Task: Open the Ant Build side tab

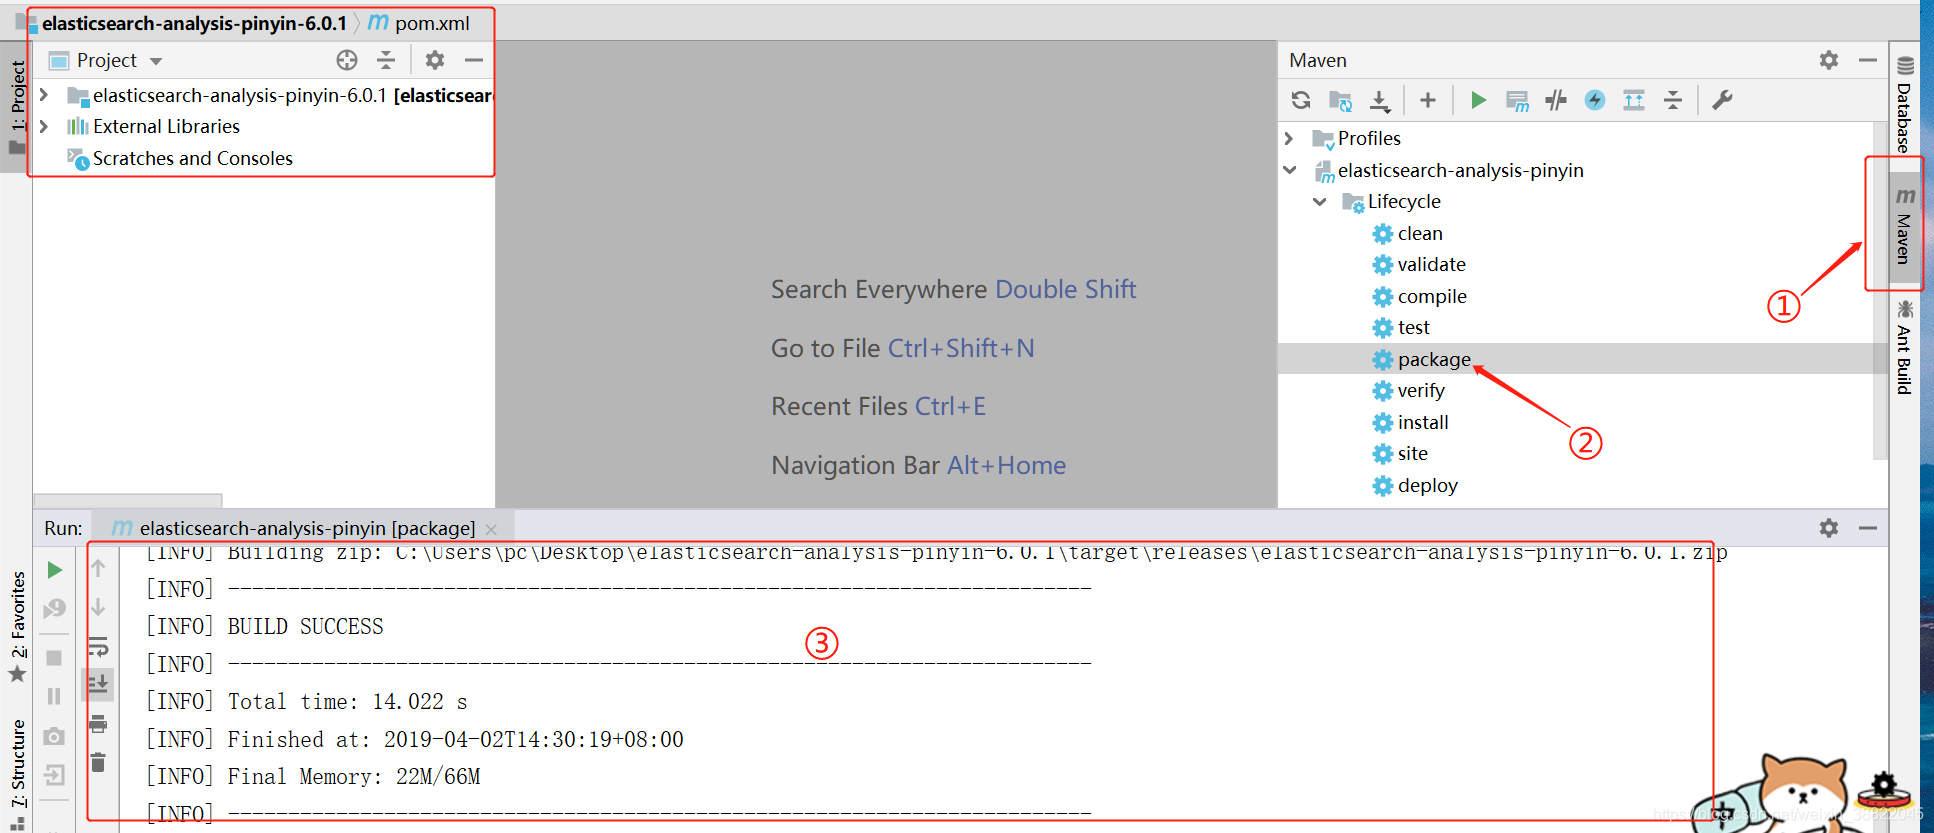Action: tap(1904, 346)
